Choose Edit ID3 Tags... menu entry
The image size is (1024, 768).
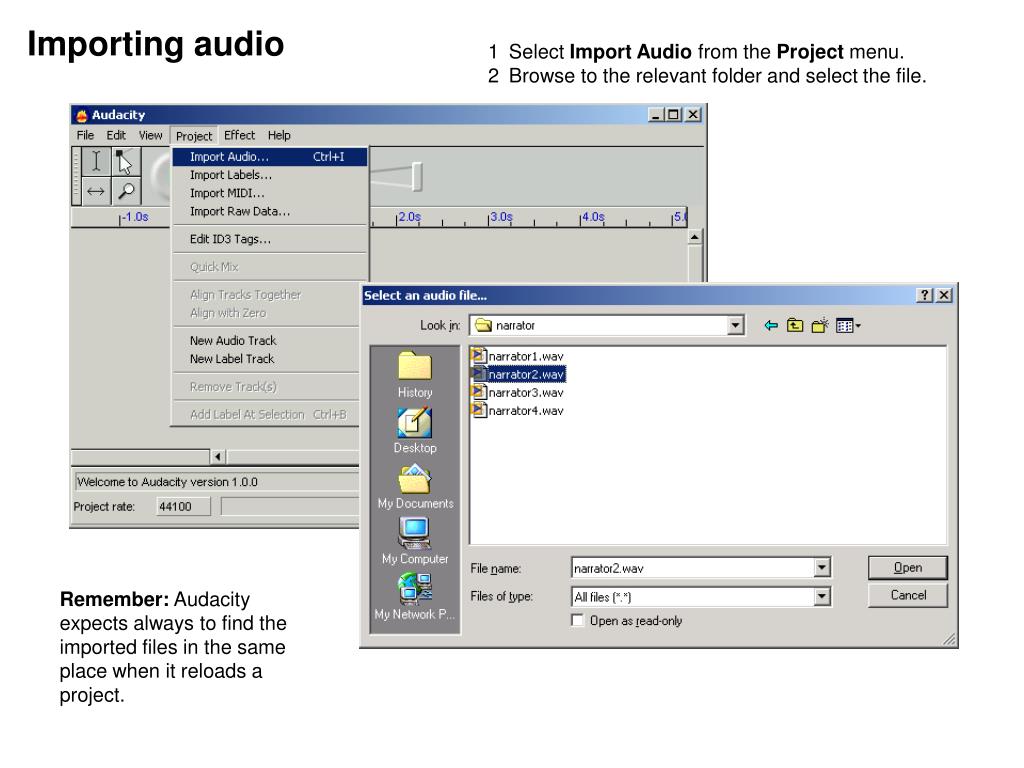270,239
